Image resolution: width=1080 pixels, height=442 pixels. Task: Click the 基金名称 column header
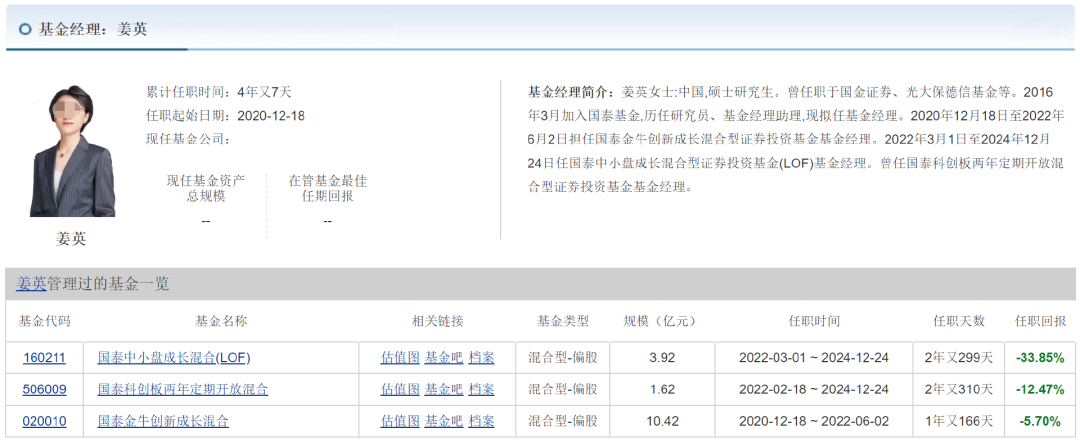221,322
